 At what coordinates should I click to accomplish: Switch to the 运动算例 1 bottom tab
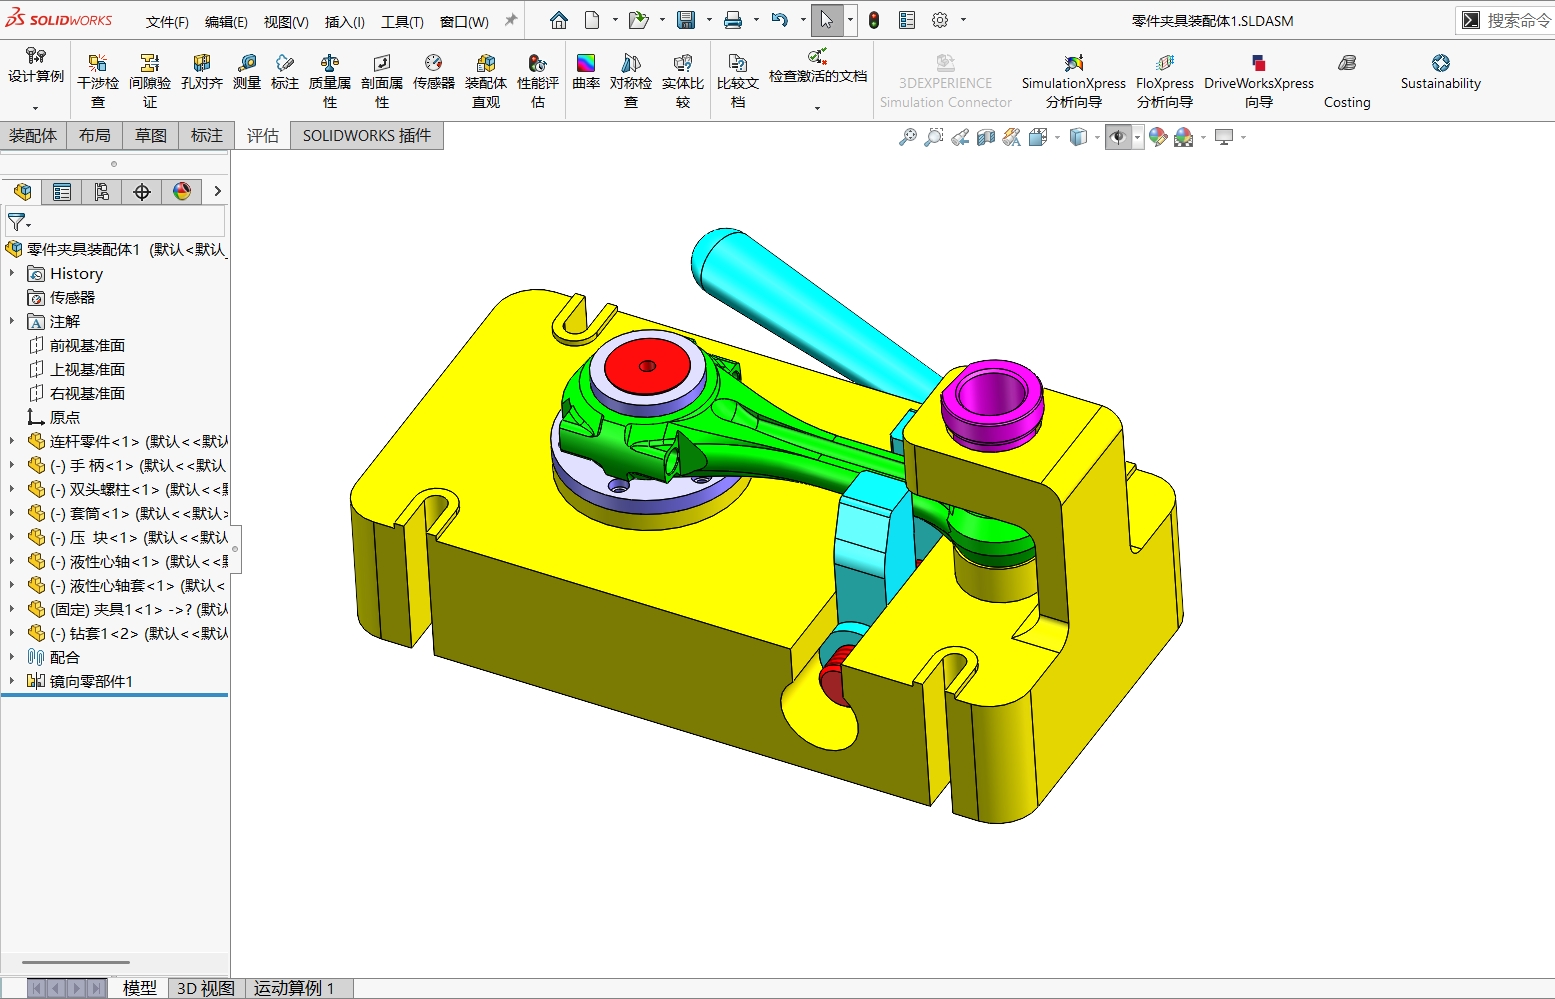pyautogui.click(x=294, y=988)
